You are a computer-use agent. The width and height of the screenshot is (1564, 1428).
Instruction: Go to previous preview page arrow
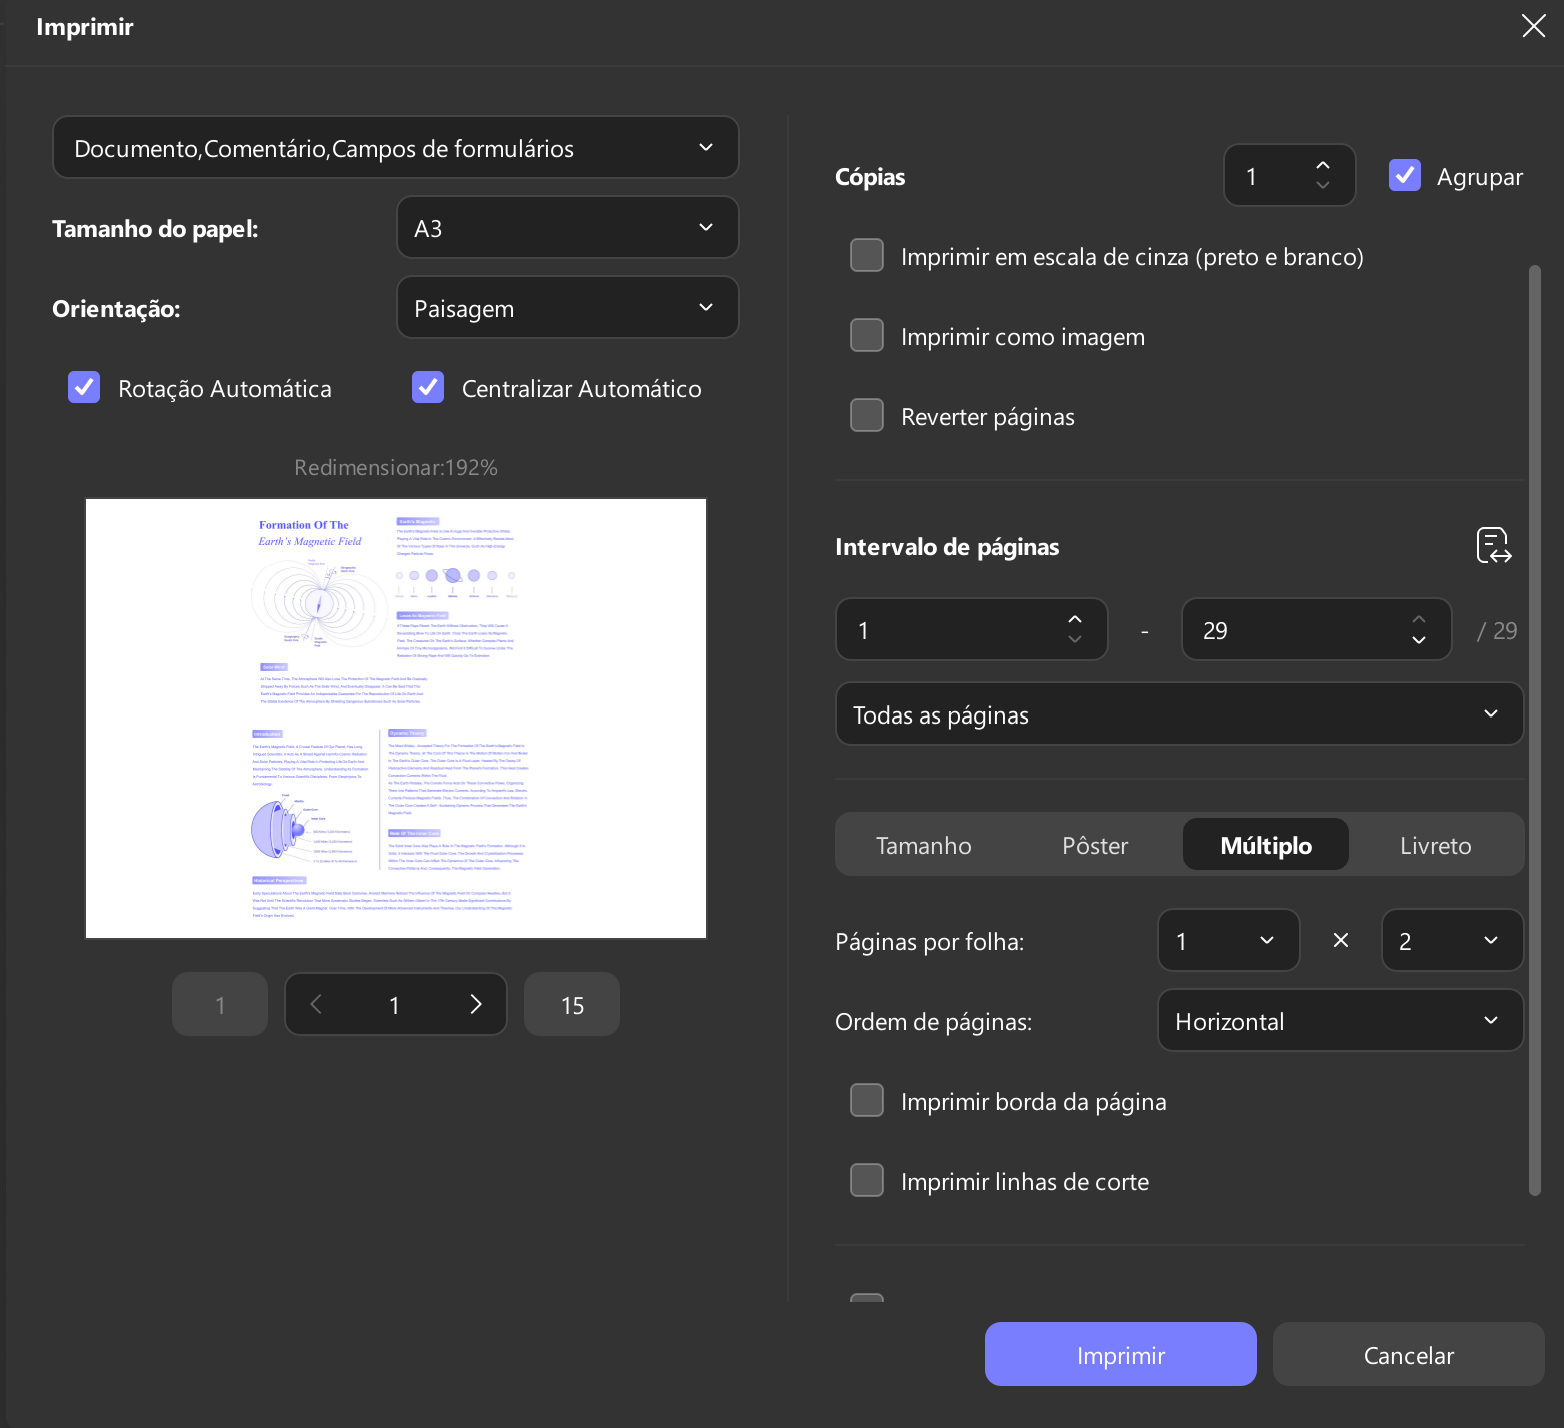click(x=316, y=1004)
